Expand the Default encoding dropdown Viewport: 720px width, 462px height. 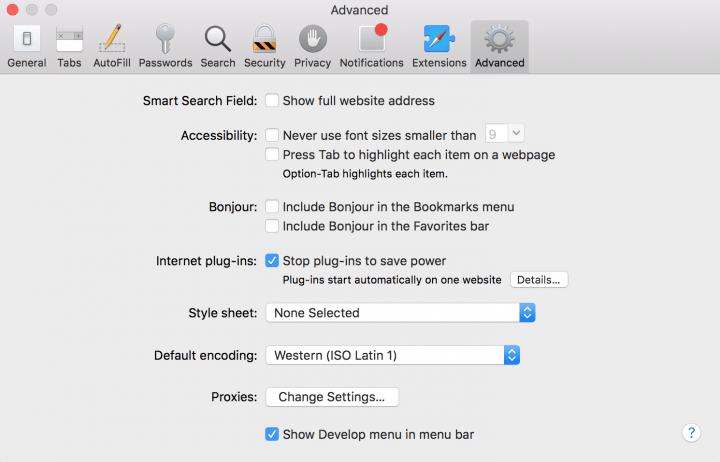[392, 355]
